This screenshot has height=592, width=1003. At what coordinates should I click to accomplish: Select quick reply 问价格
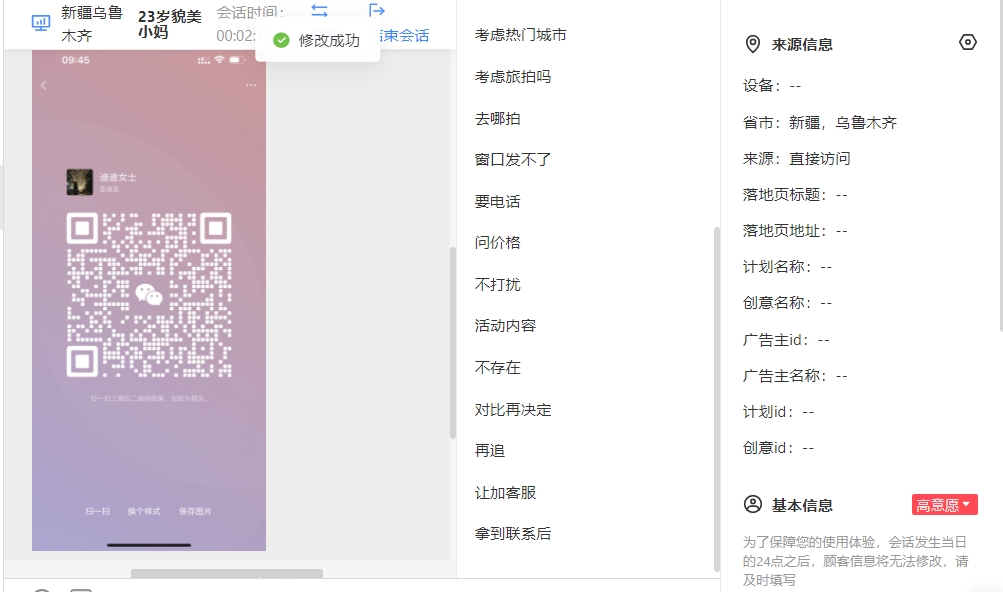click(x=498, y=243)
